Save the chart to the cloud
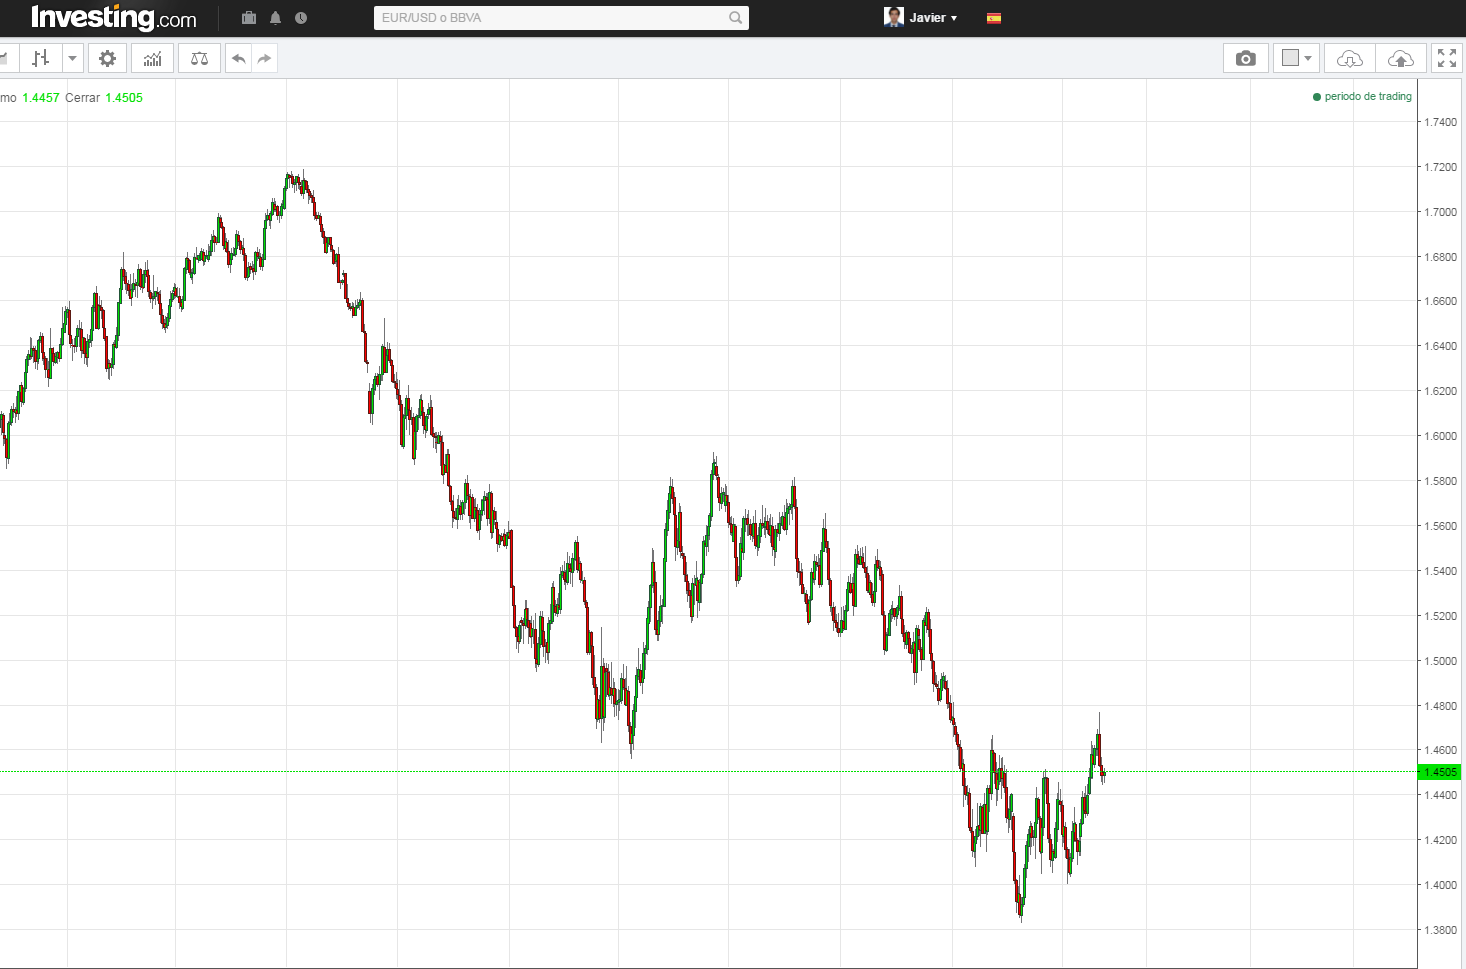Image resolution: width=1466 pixels, height=969 pixels. click(x=1401, y=58)
